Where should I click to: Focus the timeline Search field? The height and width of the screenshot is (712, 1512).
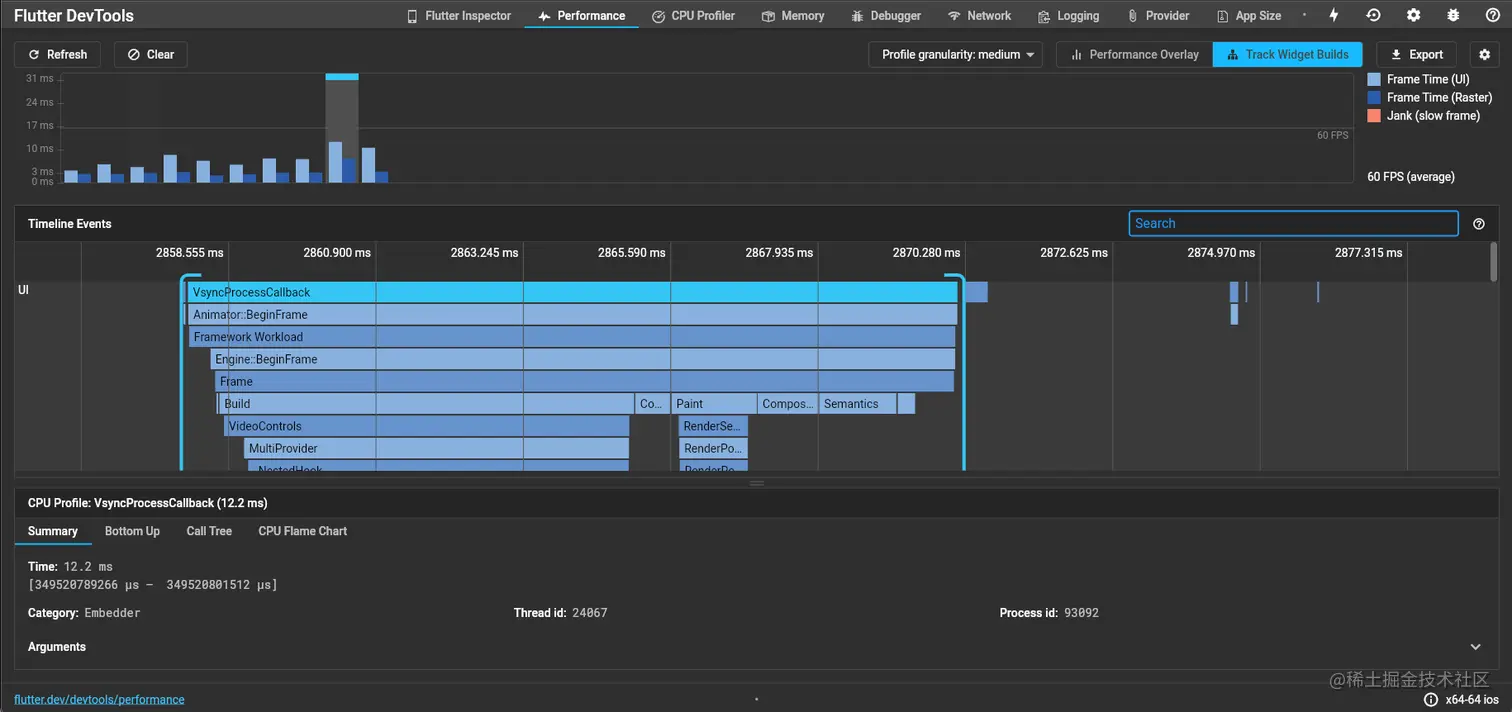point(1293,223)
